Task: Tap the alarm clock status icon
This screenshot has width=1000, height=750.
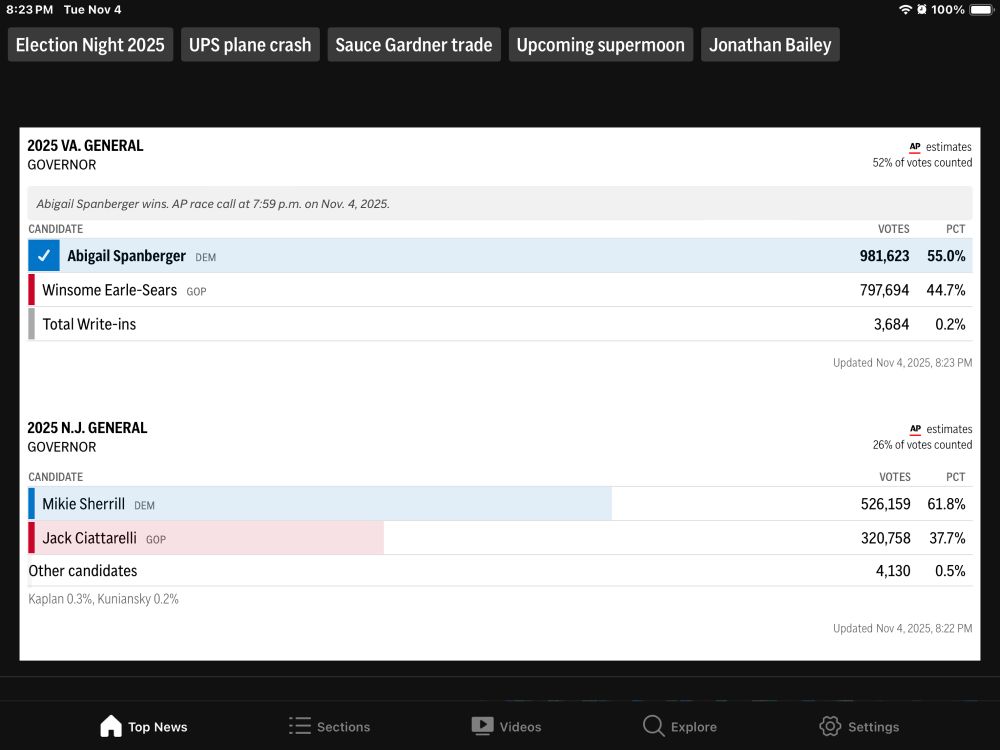Action: (x=922, y=10)
